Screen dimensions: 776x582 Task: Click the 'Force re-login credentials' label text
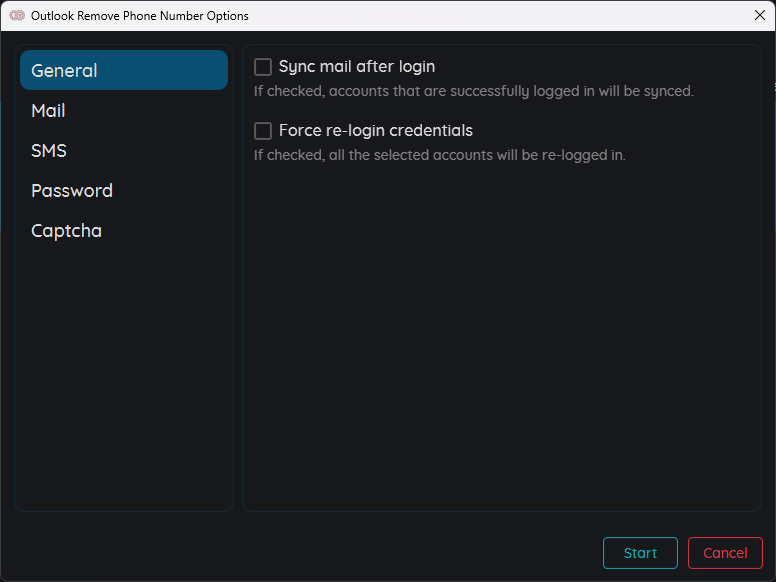(x=376, y=130)
